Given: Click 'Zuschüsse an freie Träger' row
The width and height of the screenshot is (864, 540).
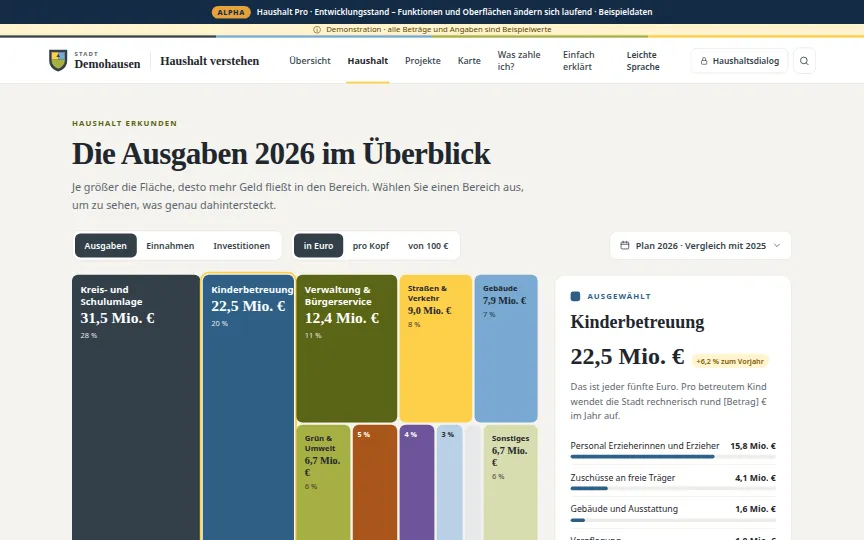Looking at the screenshot, I should coord(673,481).
